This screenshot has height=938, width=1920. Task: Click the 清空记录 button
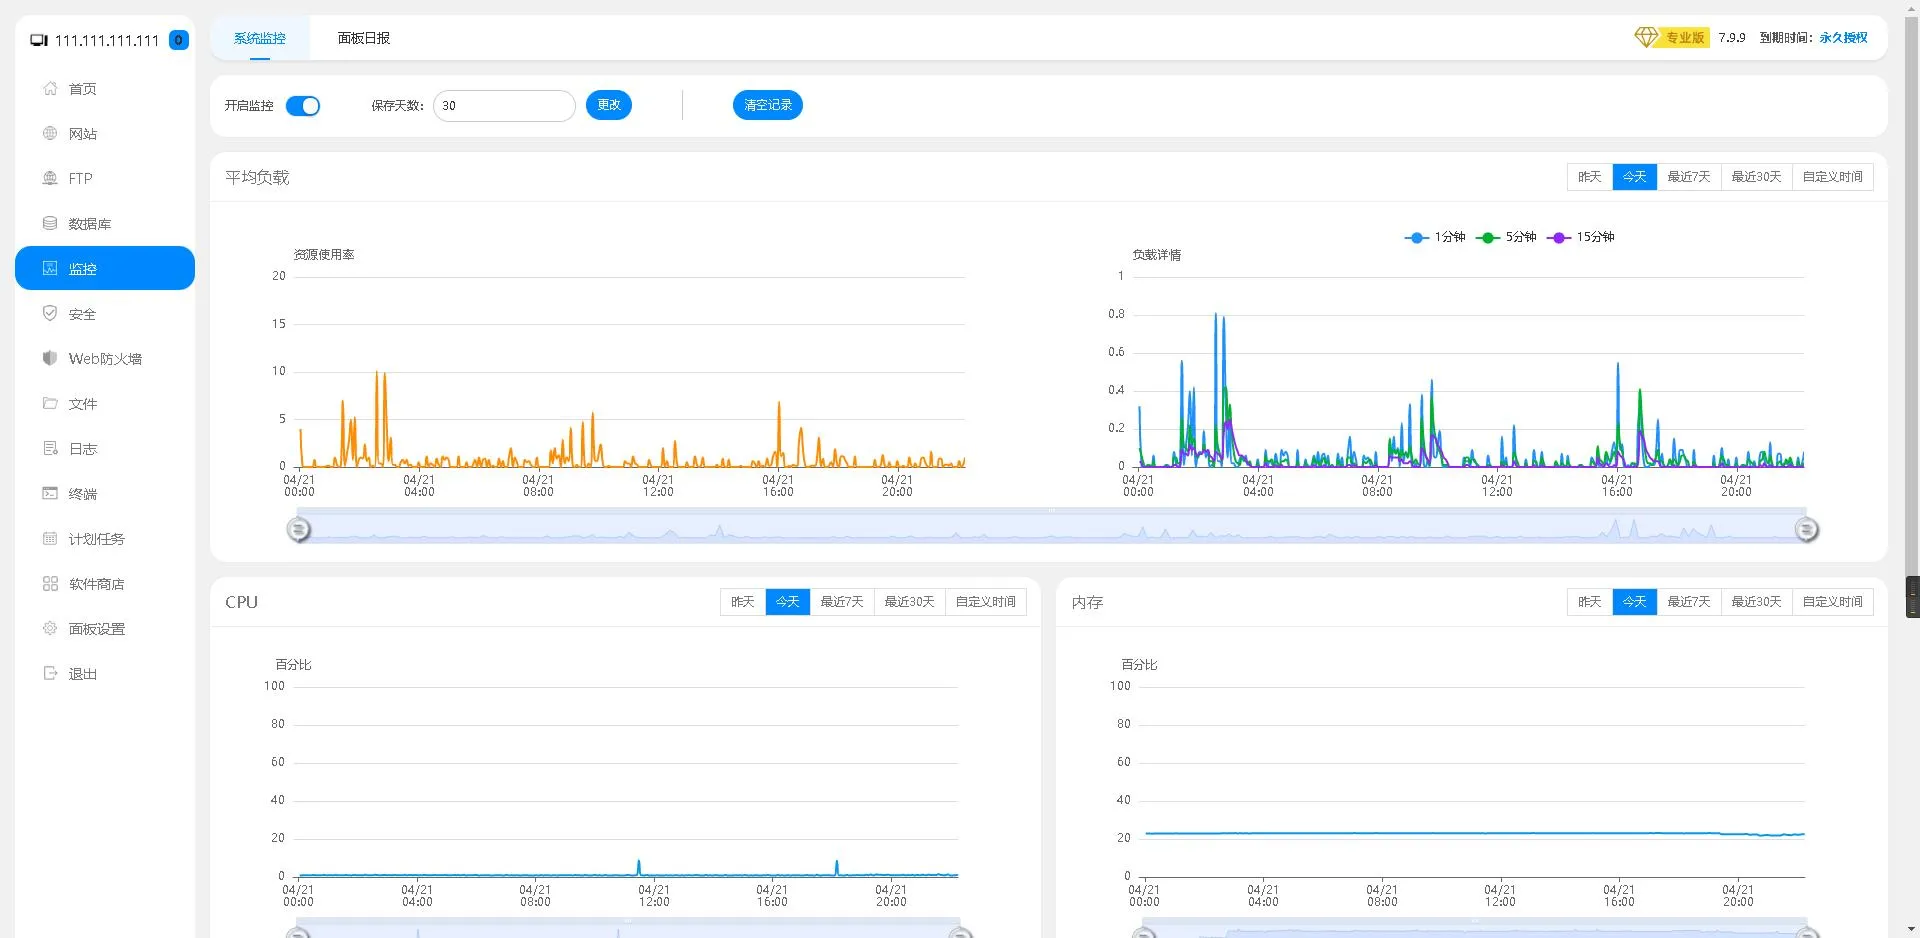768,105
